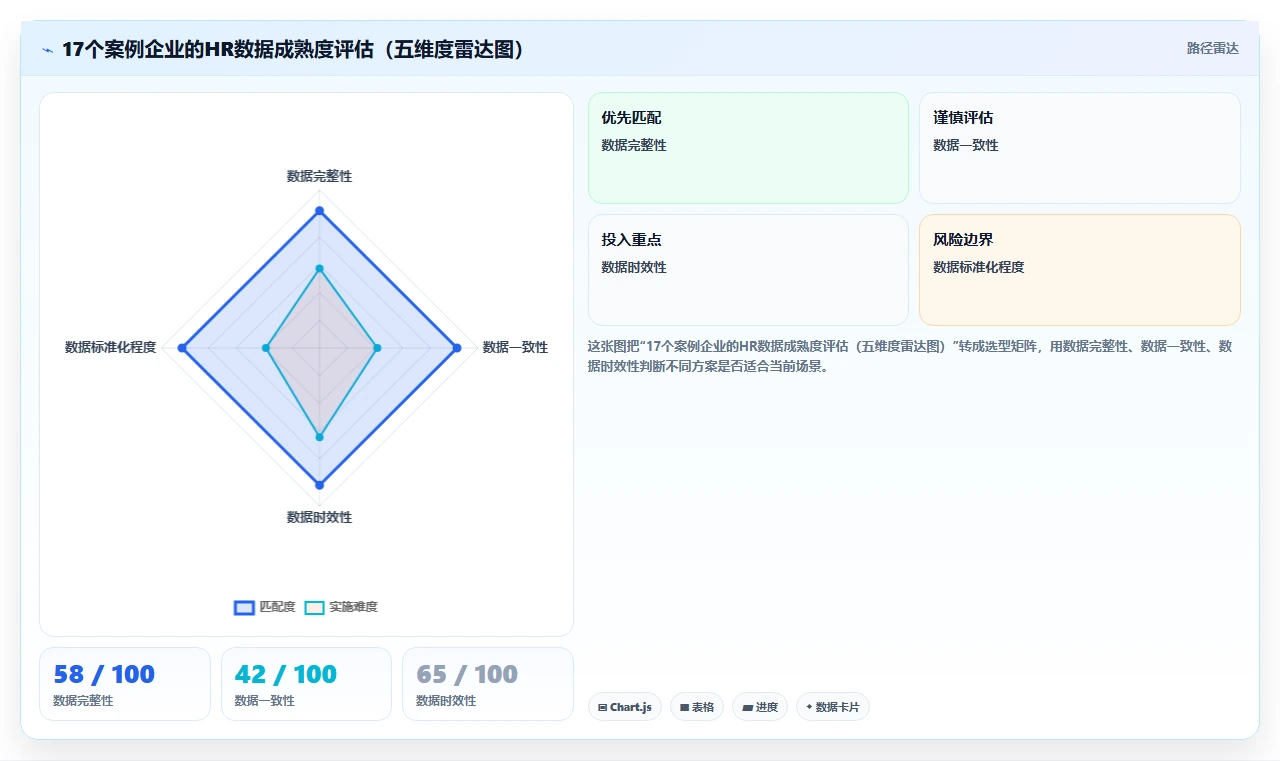Click the 数据卡片 tag
The image size is (1280, 761).
[x=833, y=707]
